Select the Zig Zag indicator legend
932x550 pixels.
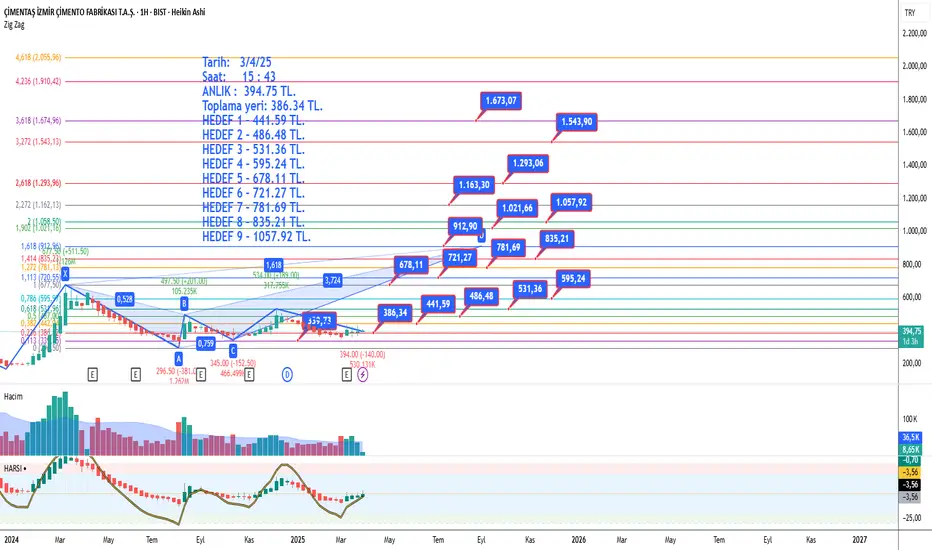[x=14, y=25]
